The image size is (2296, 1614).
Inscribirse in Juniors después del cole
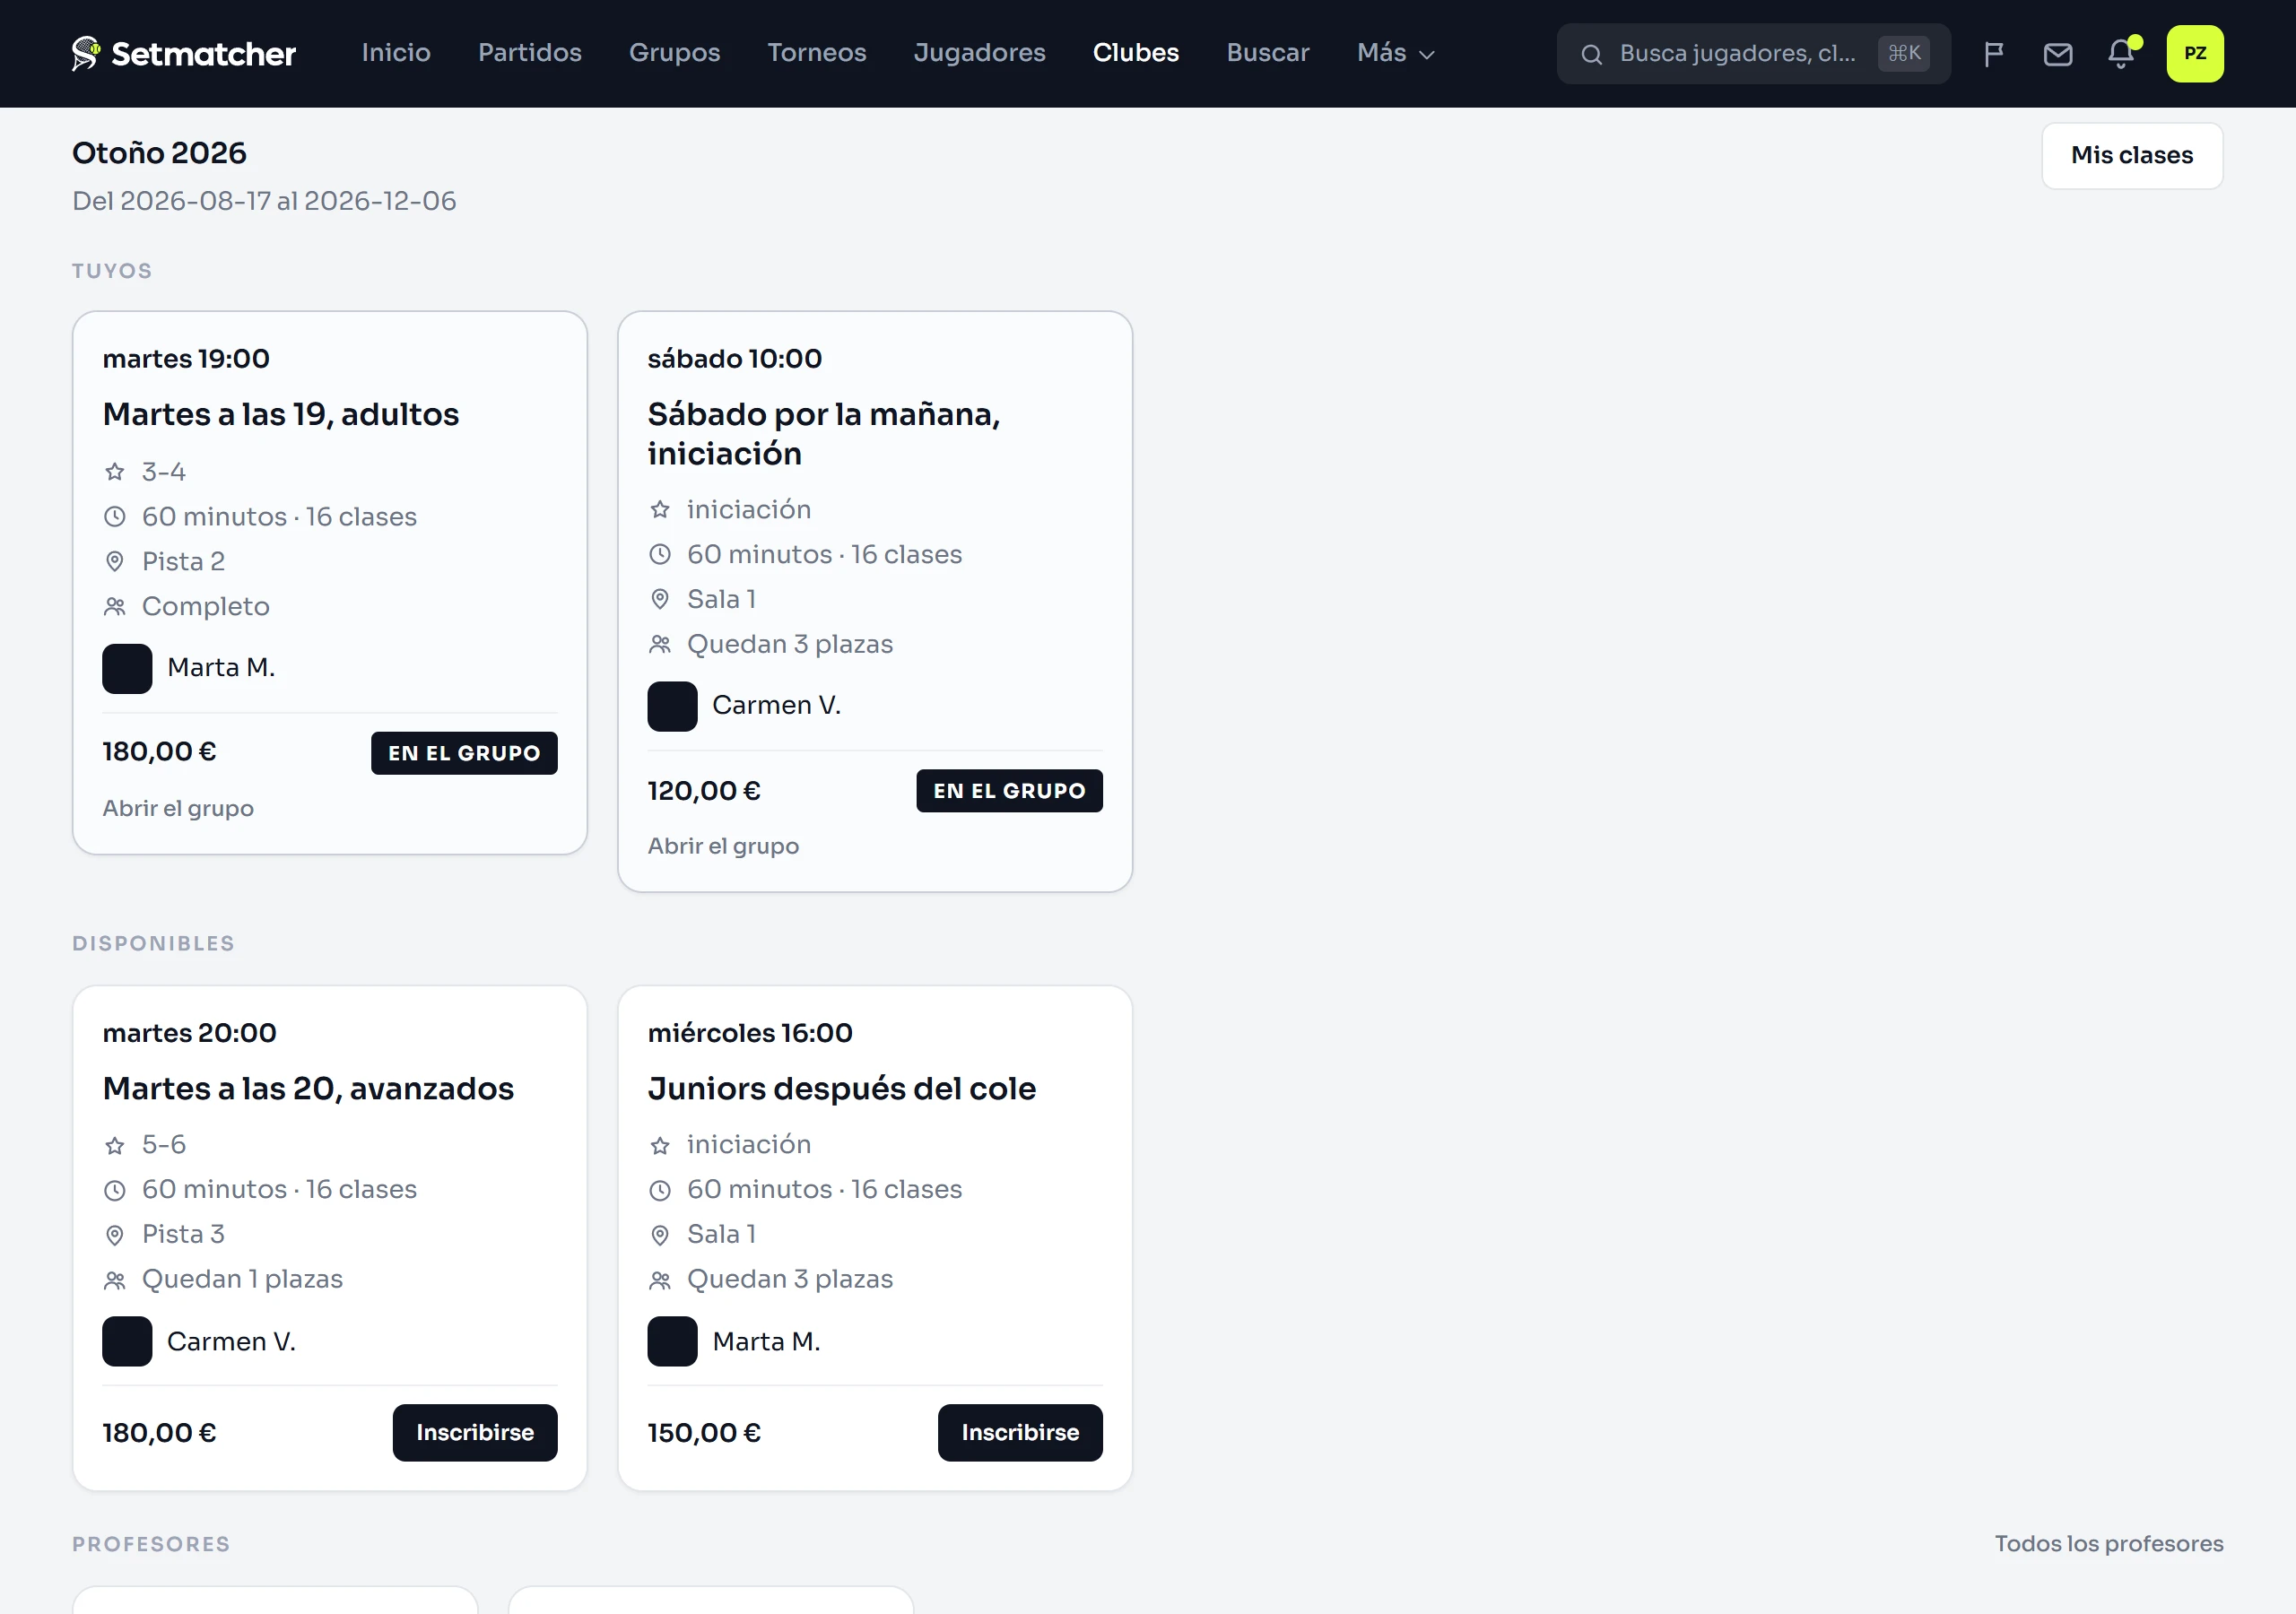point(1020,1433)
